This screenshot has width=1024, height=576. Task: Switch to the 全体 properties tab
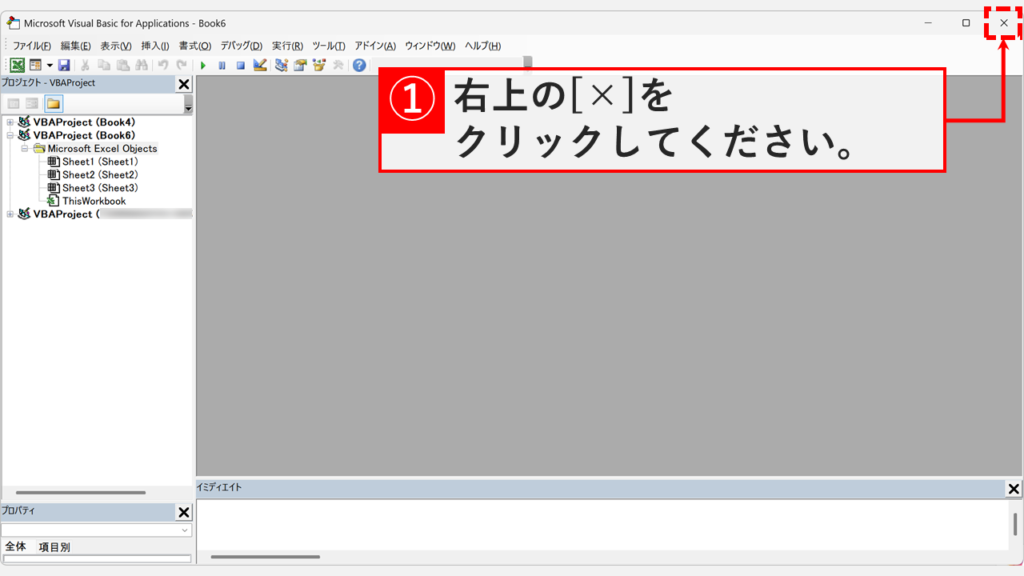16,547
